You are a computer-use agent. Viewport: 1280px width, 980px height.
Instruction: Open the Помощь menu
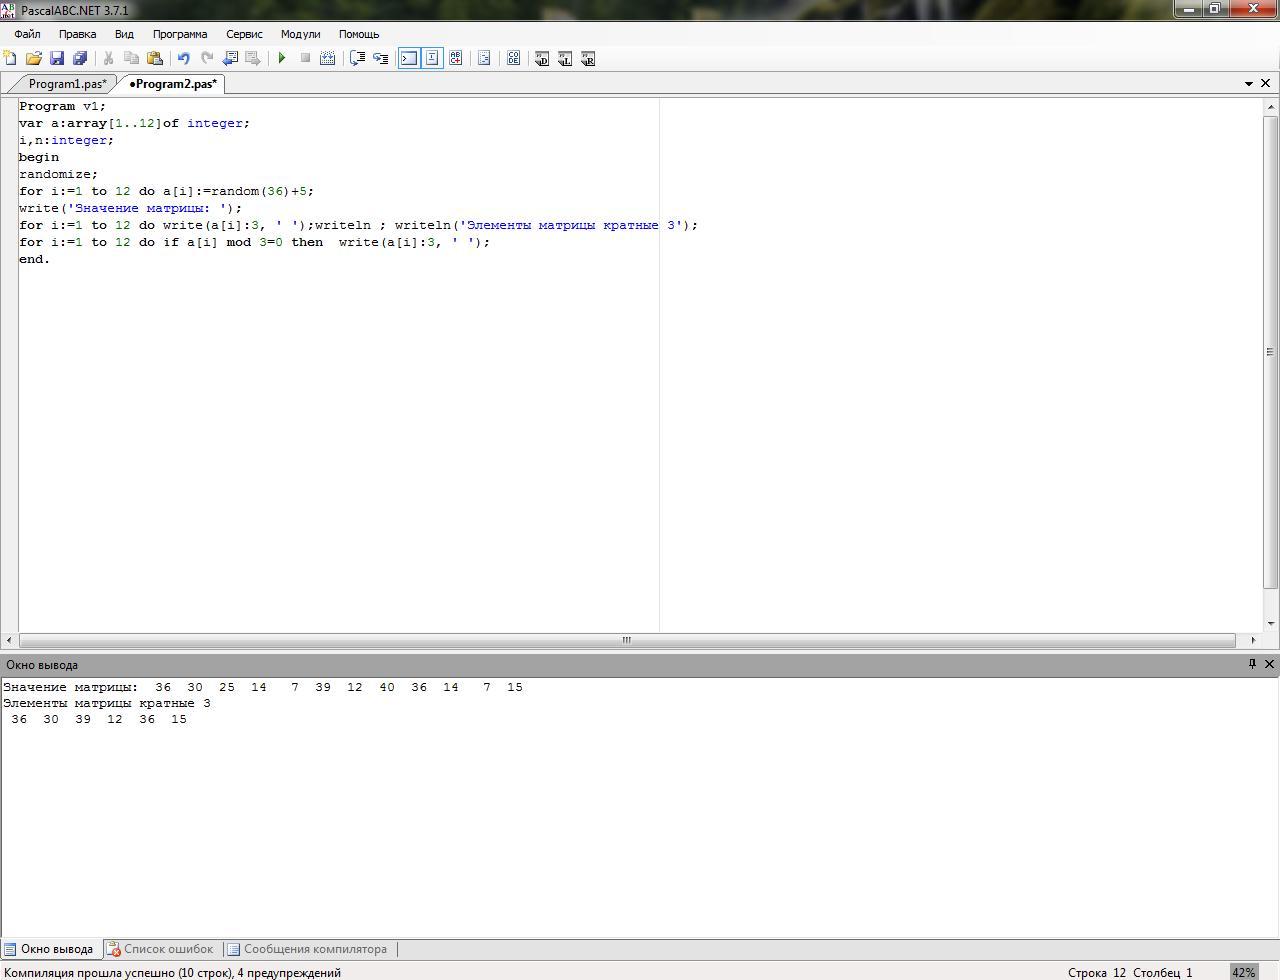click(x=359, y=34)
